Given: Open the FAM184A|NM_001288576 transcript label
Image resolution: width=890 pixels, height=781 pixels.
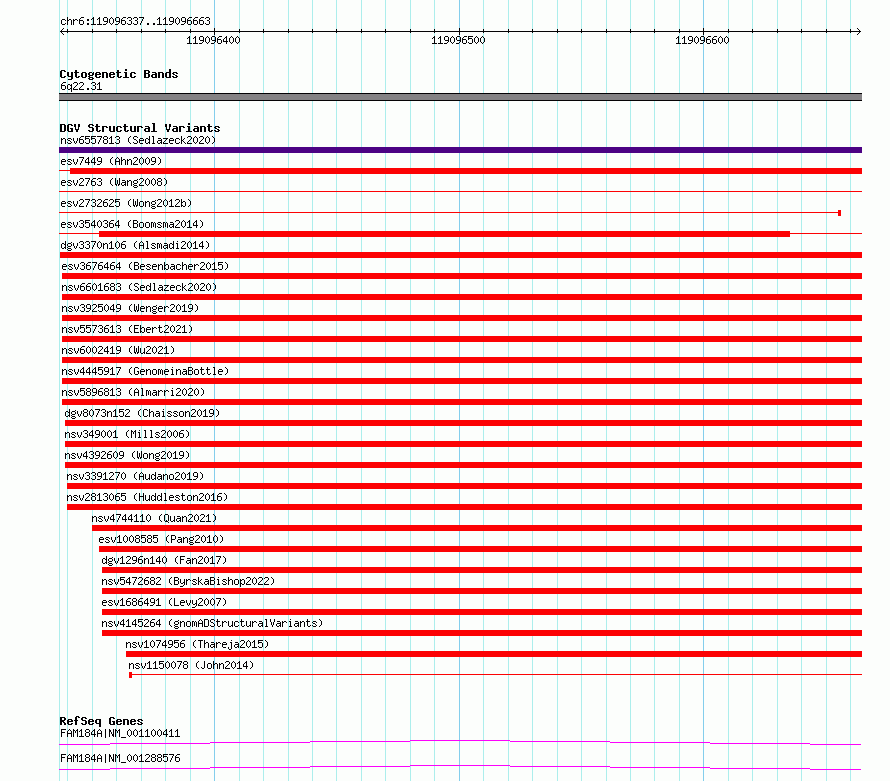Looking at the screenshot, I should (x=120, y=758).
